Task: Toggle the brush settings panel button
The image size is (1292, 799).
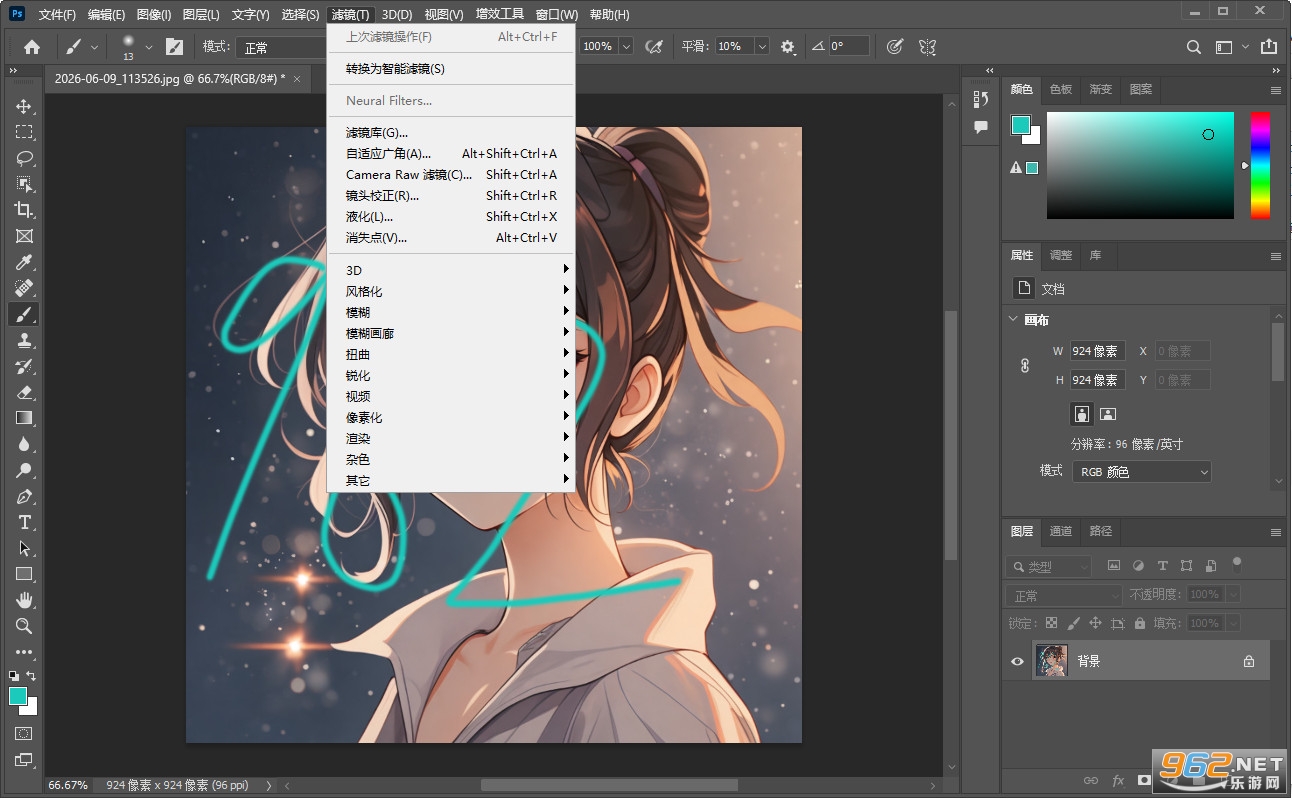Action: coord(174,46)
